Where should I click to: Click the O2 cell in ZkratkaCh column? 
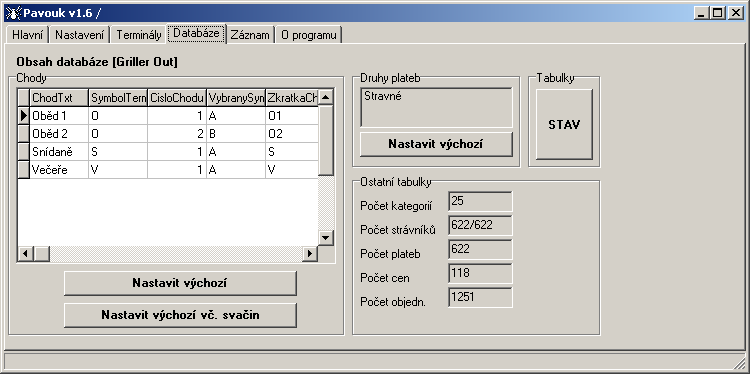pos(292,134)
